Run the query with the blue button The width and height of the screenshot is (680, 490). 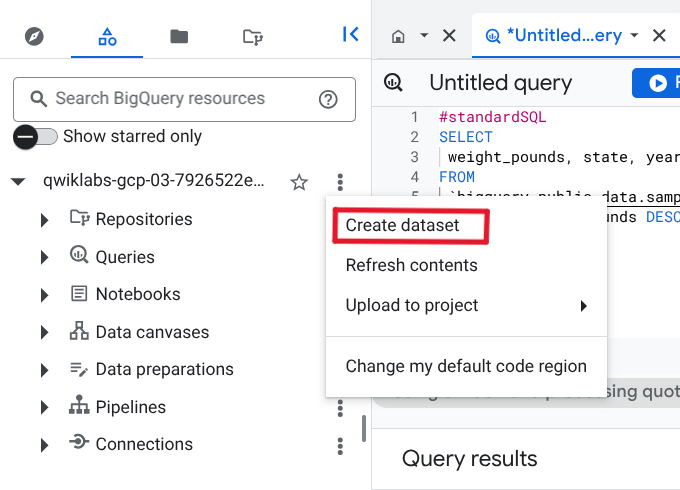pyautogui.click(x=656, y=82)
